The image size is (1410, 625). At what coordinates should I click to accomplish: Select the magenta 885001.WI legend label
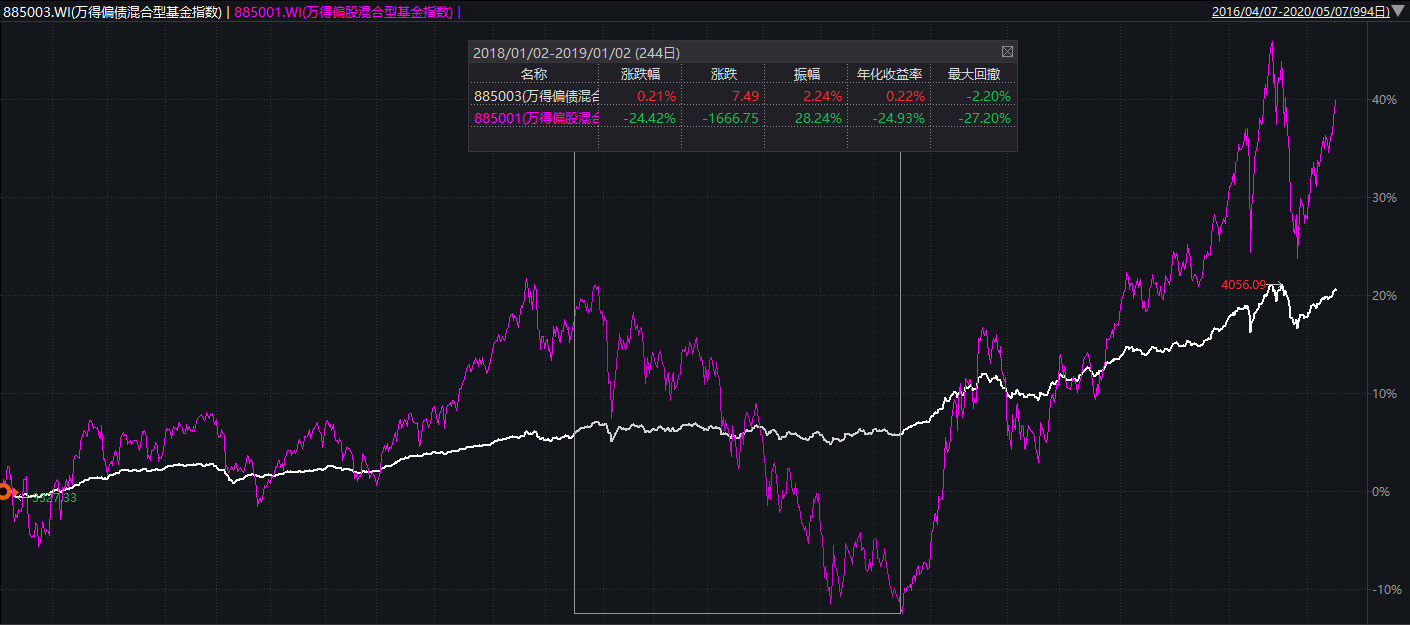[343, 12]
